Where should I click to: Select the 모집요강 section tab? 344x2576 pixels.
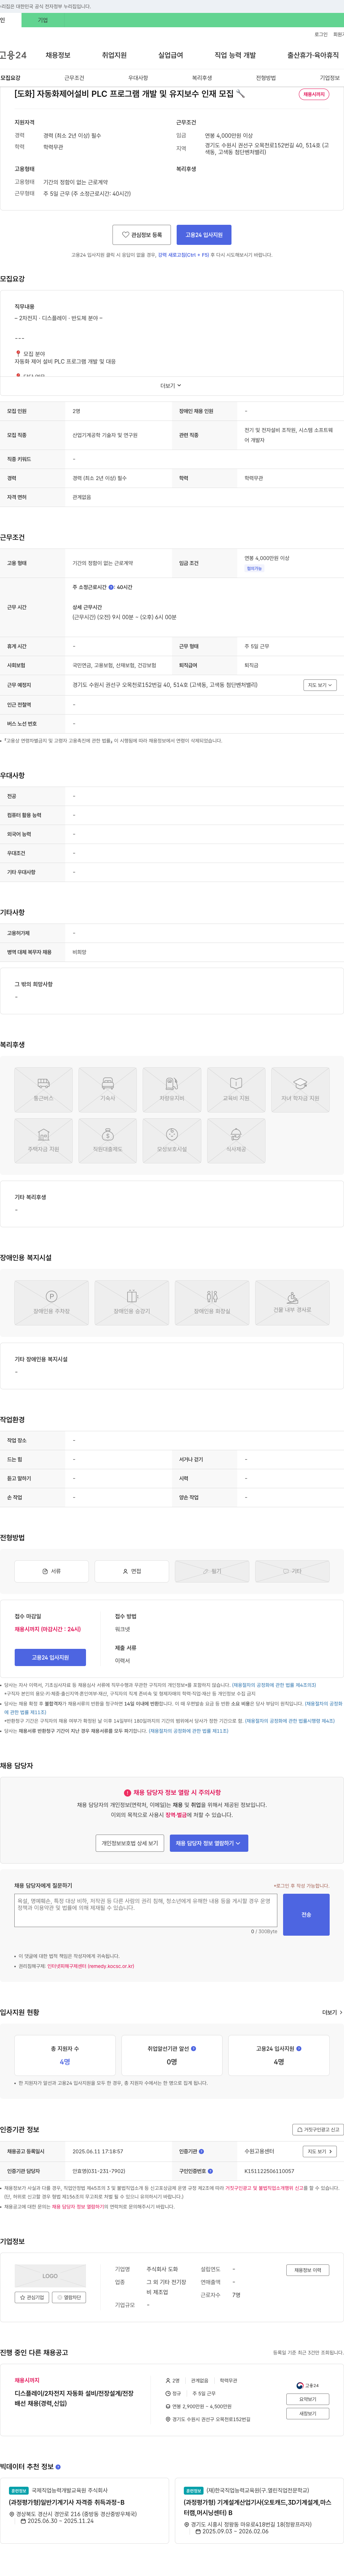click(10, 78)
